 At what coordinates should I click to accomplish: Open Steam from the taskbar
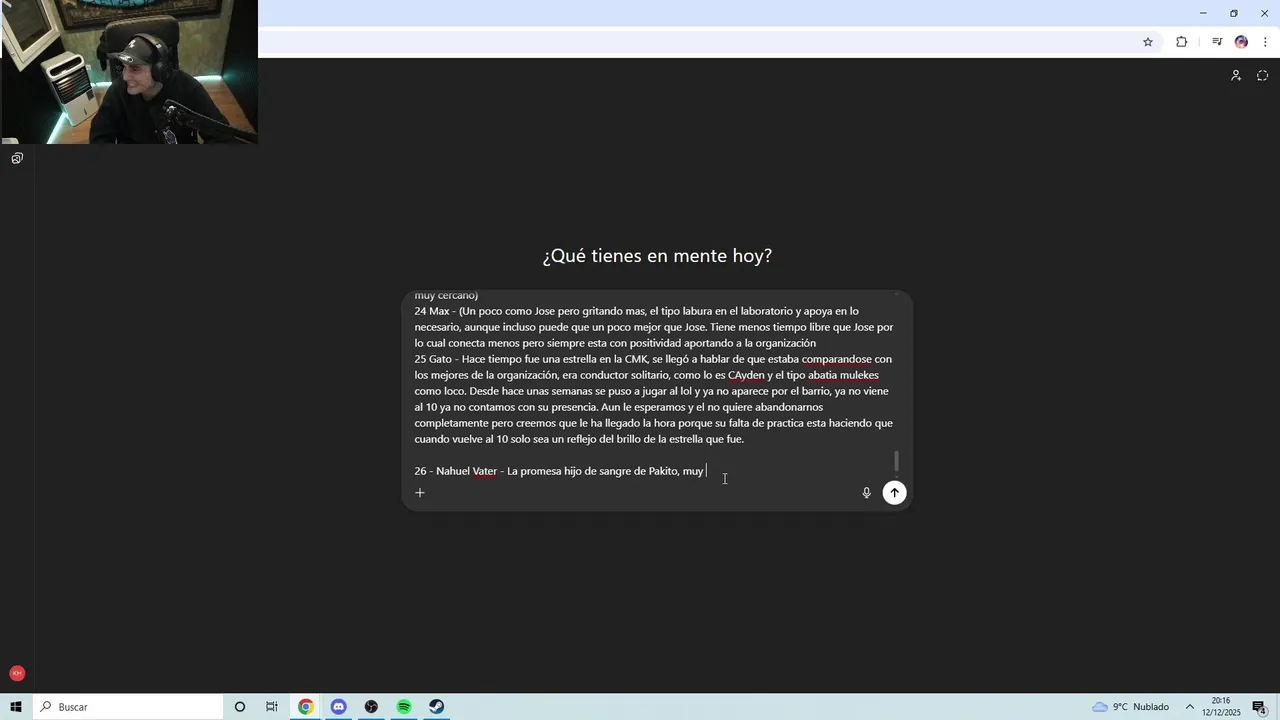click(x=437, y=707)
